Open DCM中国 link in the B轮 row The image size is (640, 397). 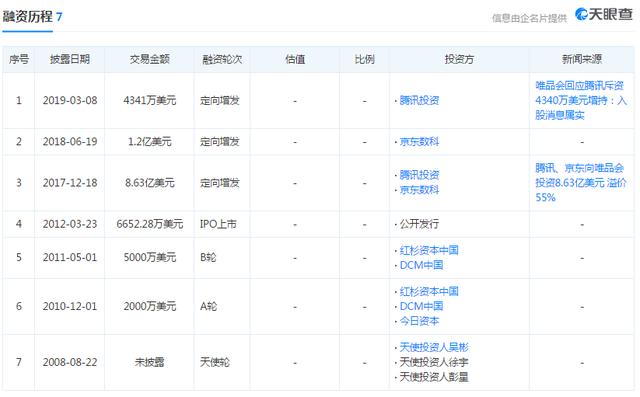pyautogui.click(x=421, y=265)
